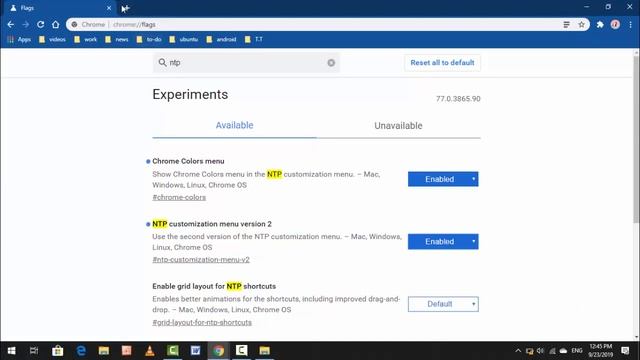
Task: Follow the #chrome-colors link
Action: [179, 197]
